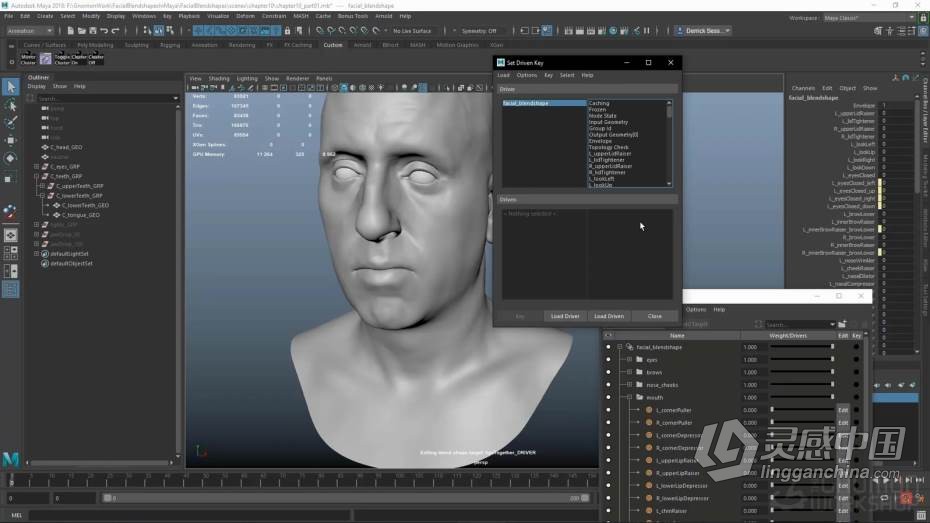Click Close button in Set Driven Key
This screenshot has width=930, height=523.
[x=654, y=316]
